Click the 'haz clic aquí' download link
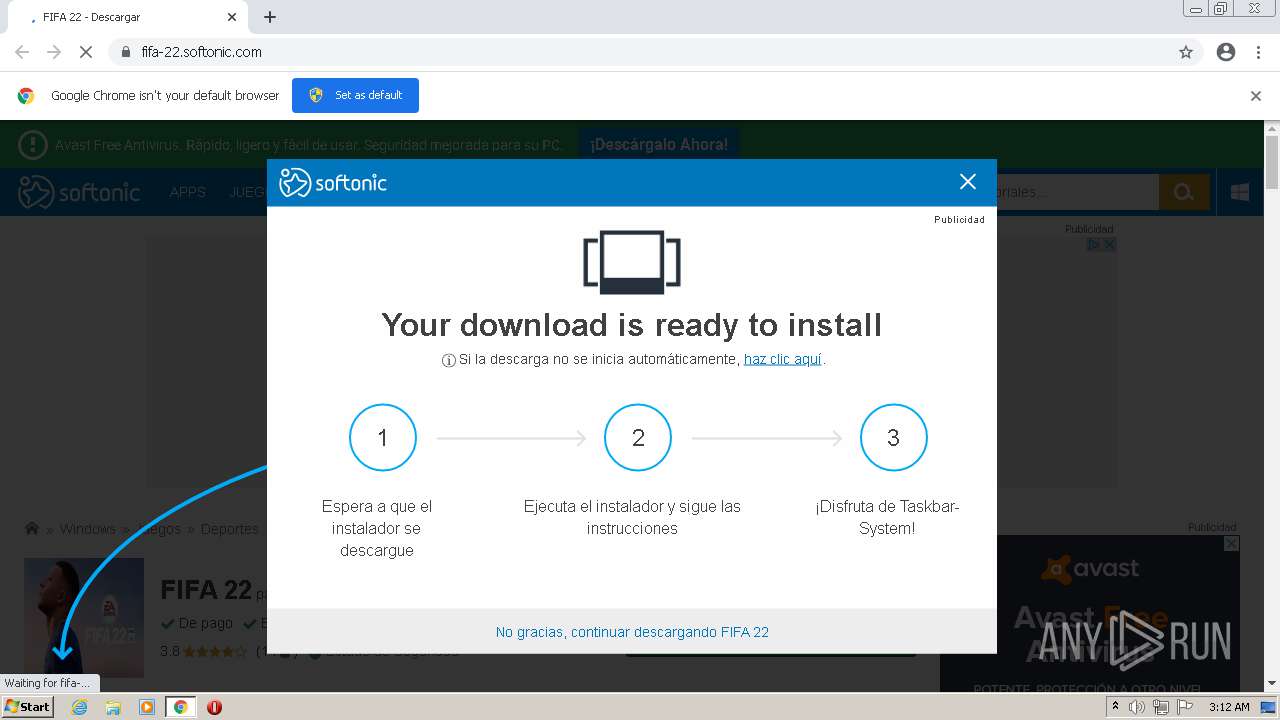Image resolution: width=1280 pixels, height=720 pixels. (x=783, y=359)
